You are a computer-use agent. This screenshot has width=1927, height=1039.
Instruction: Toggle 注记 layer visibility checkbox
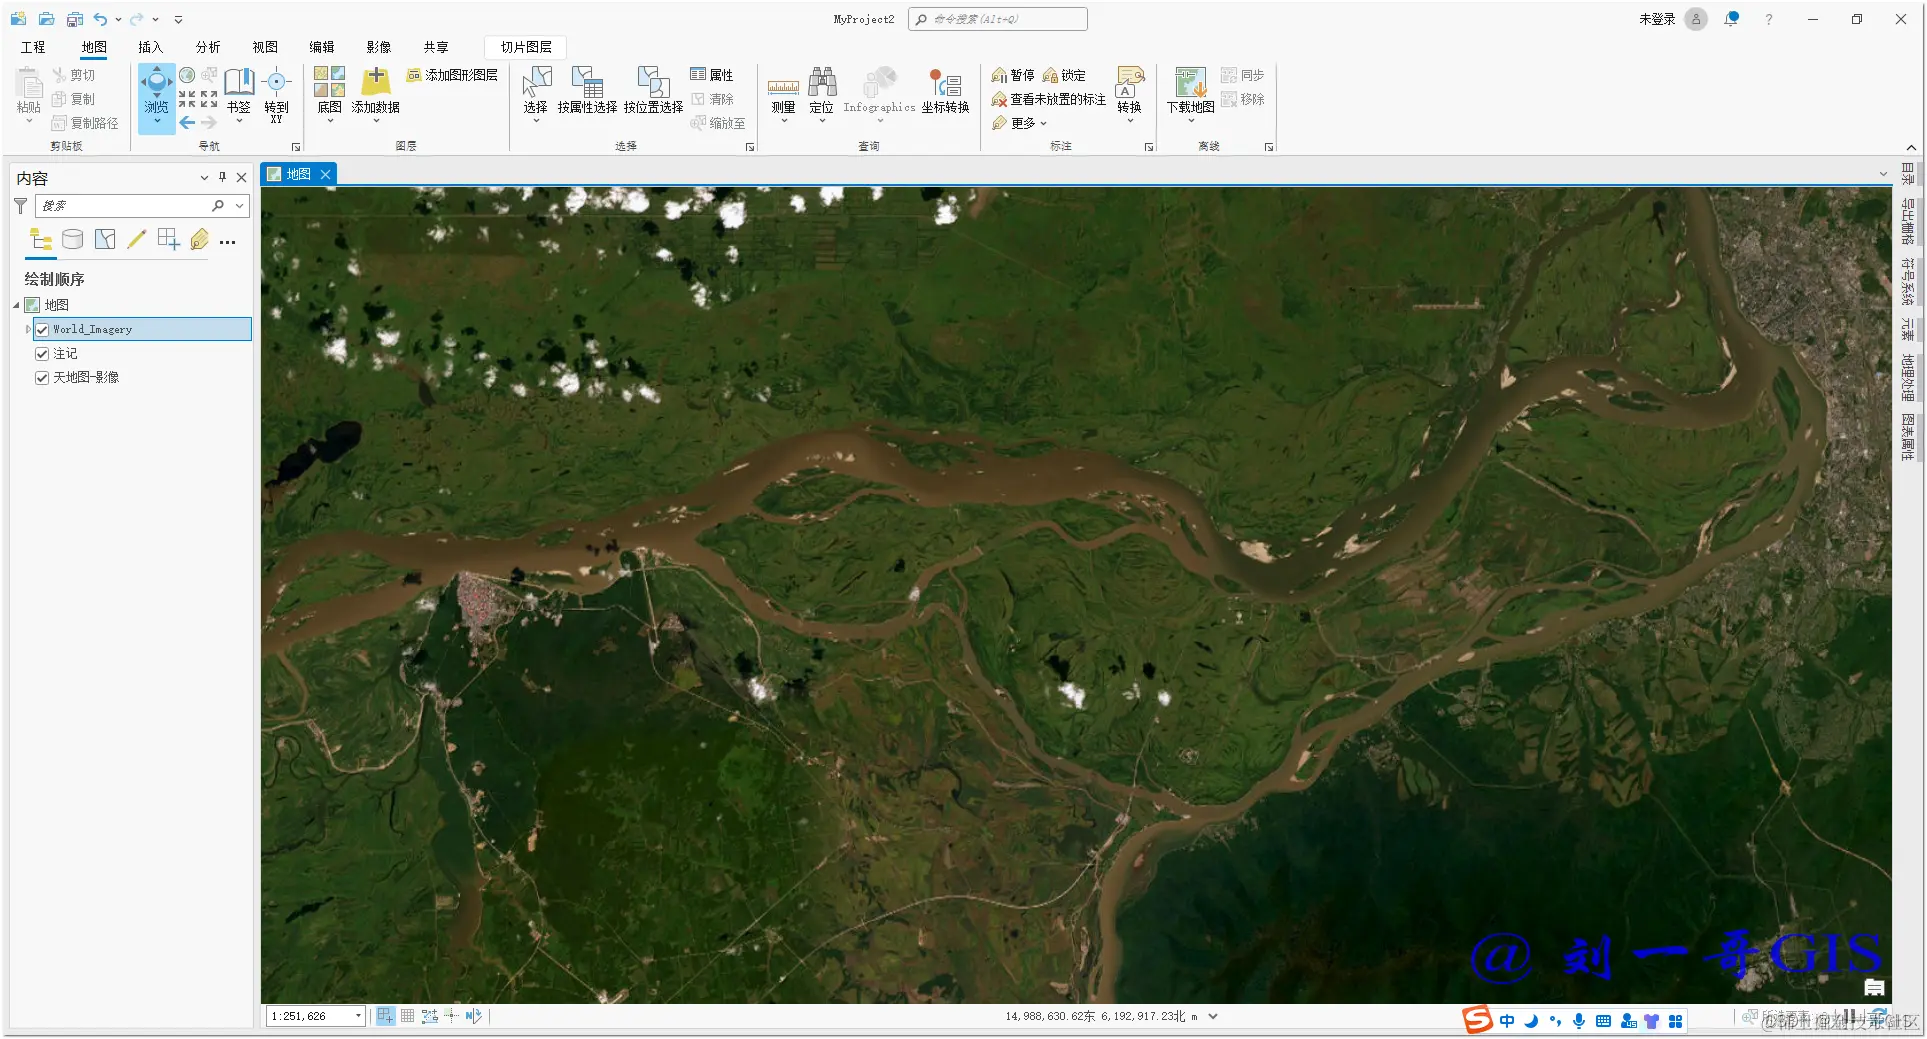(42, 353)
